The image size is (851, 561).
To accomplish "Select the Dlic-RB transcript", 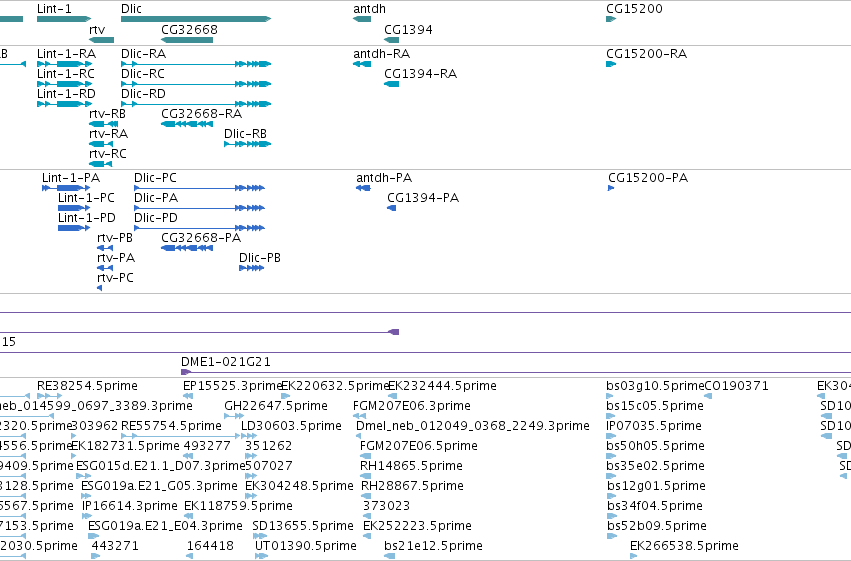I will tap(247, 144).
